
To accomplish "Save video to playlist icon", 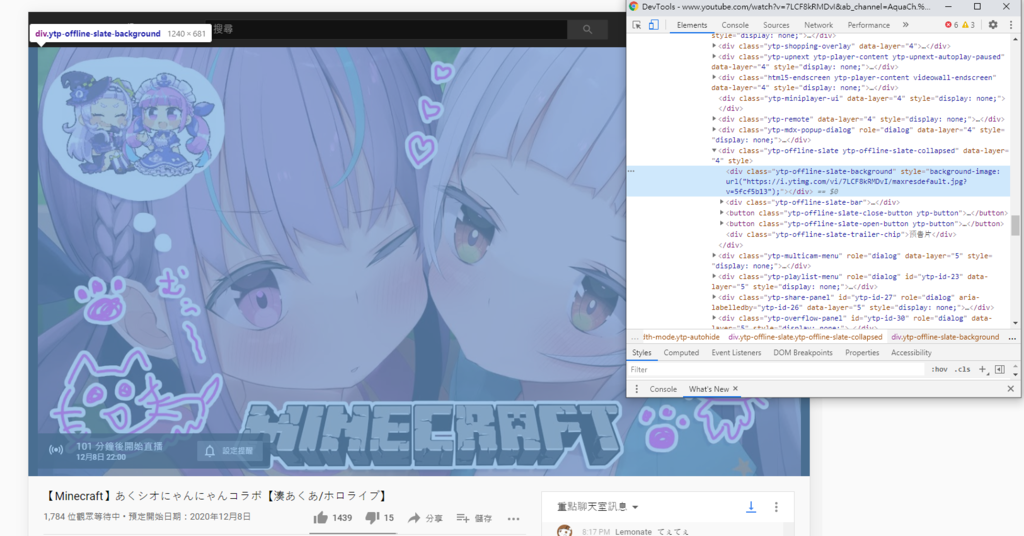I will point(463,518).
